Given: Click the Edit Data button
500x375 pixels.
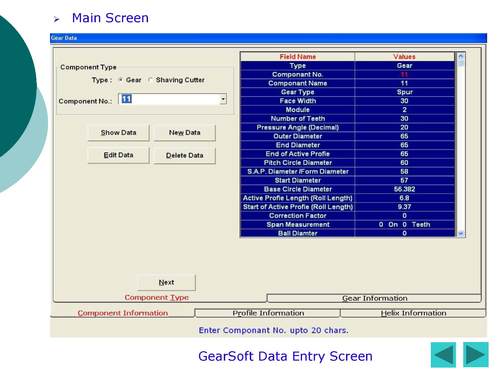Looking at the screenshot, I should [x=118, y=155].
